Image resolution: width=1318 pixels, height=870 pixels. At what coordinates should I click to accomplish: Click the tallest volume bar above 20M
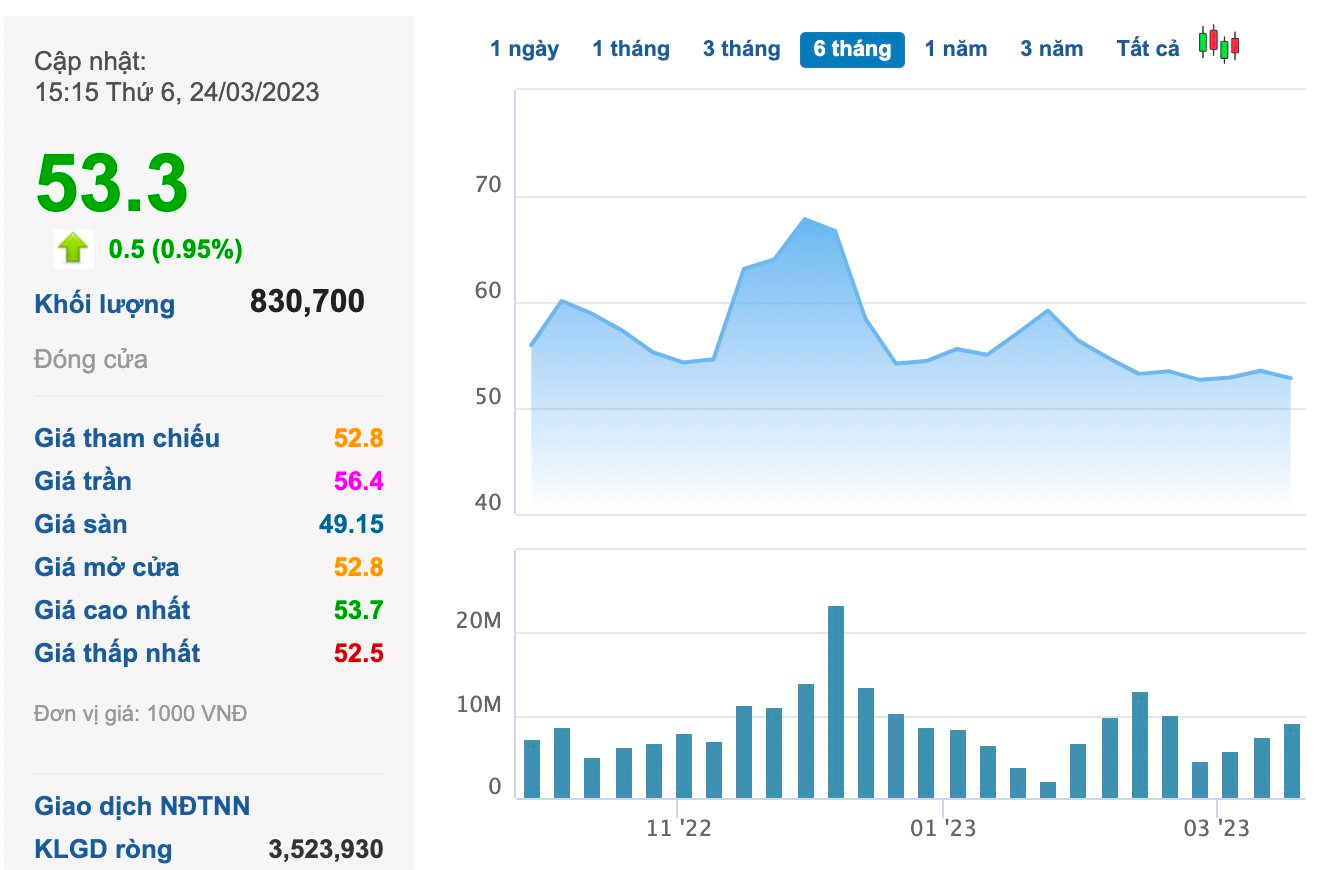point(836,702)
